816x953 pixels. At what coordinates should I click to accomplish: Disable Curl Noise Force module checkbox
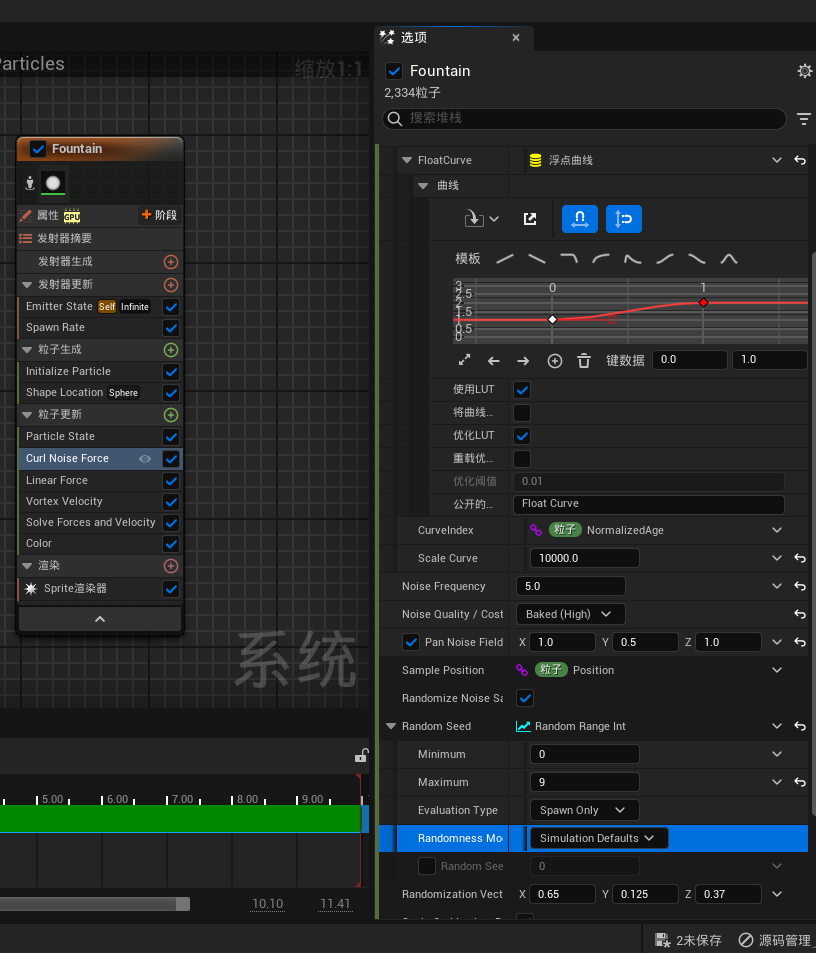pyautogui.click(x=171, y=459)
